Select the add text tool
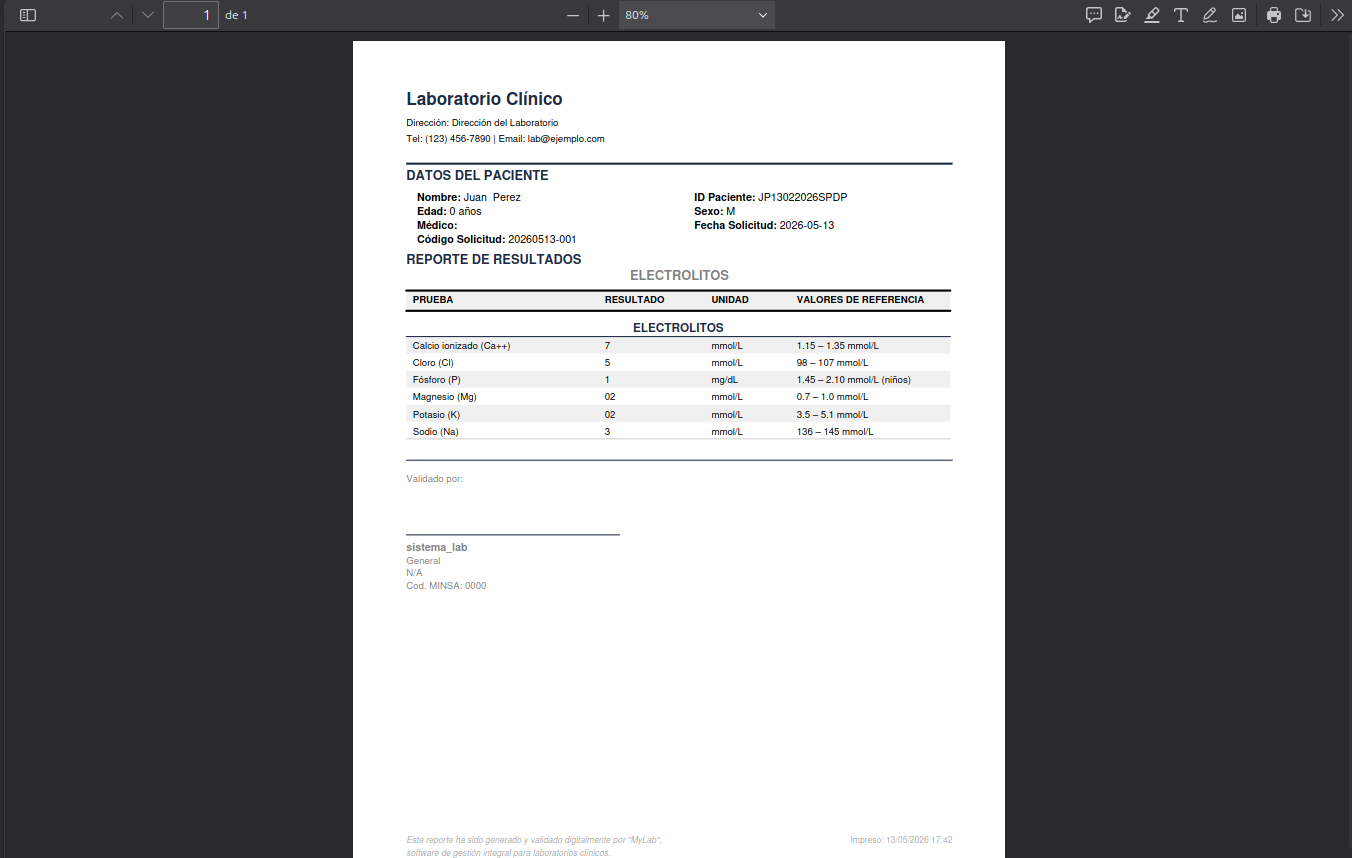 tap(1181, 15)
